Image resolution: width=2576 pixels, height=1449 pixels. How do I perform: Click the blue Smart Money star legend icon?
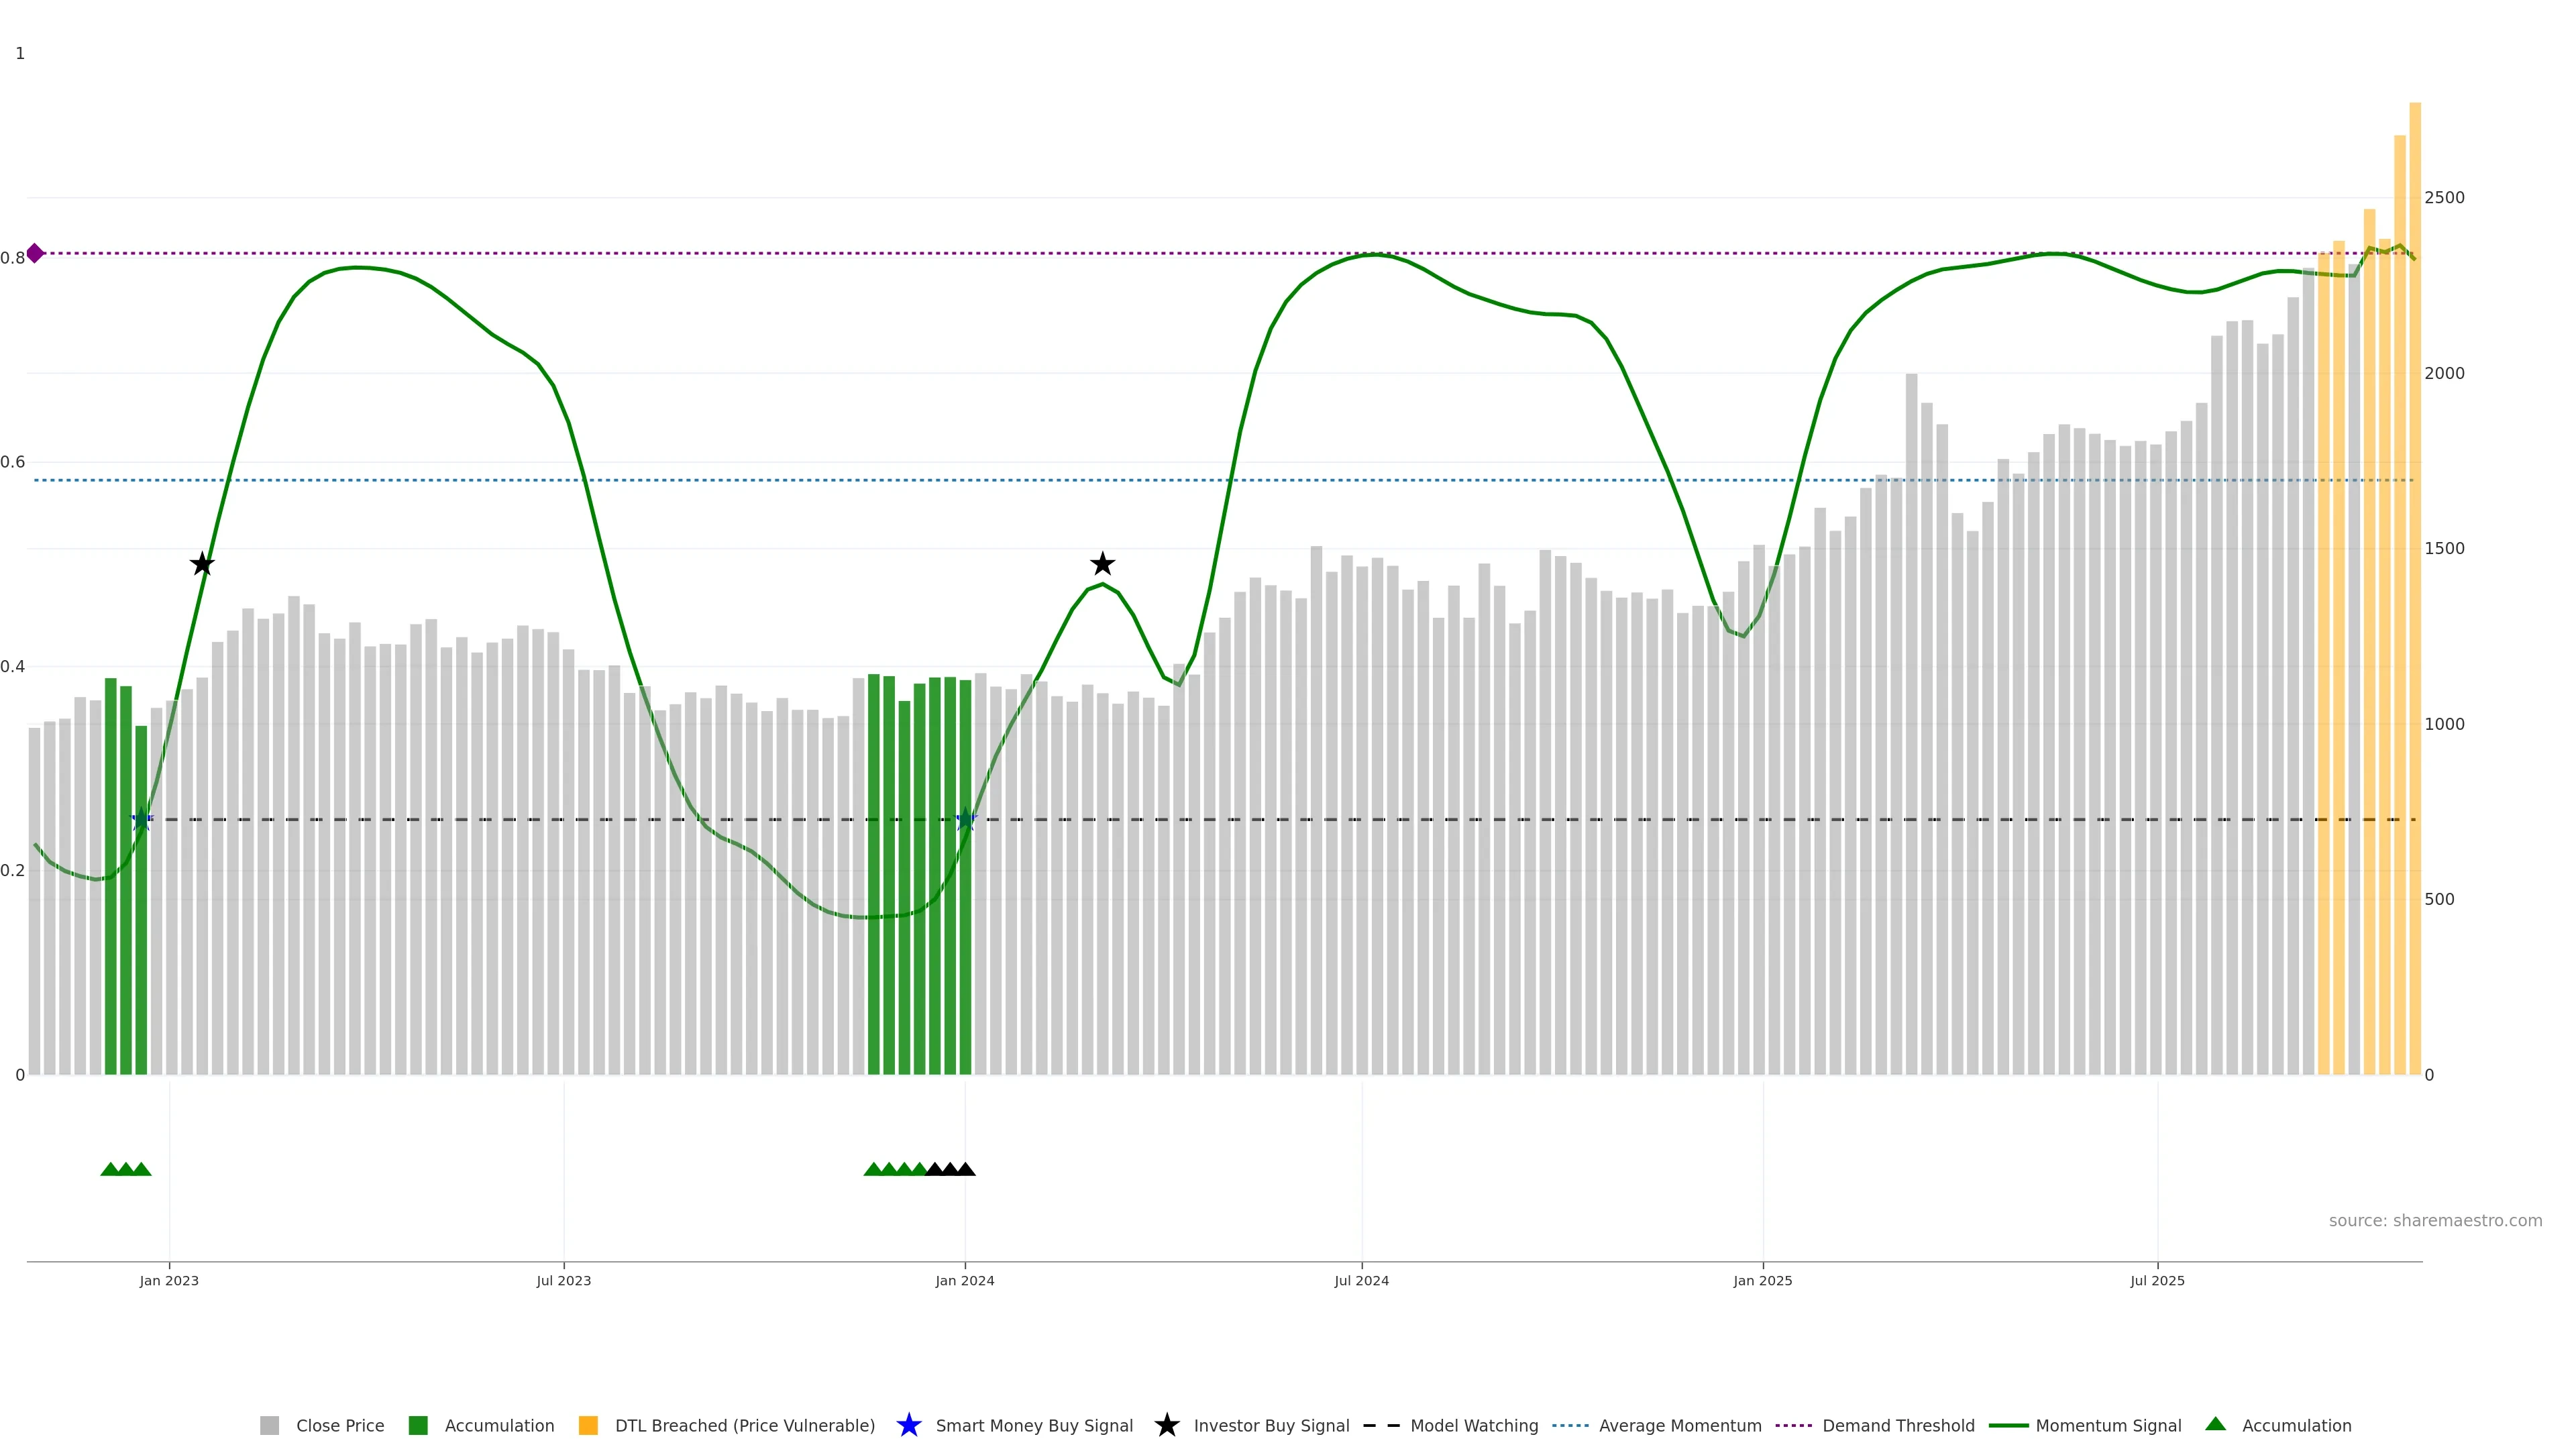908,1425
